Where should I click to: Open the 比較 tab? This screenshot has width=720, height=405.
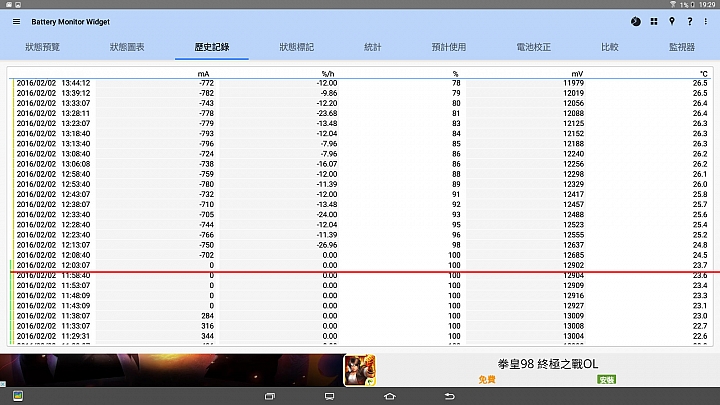(610, 47)
